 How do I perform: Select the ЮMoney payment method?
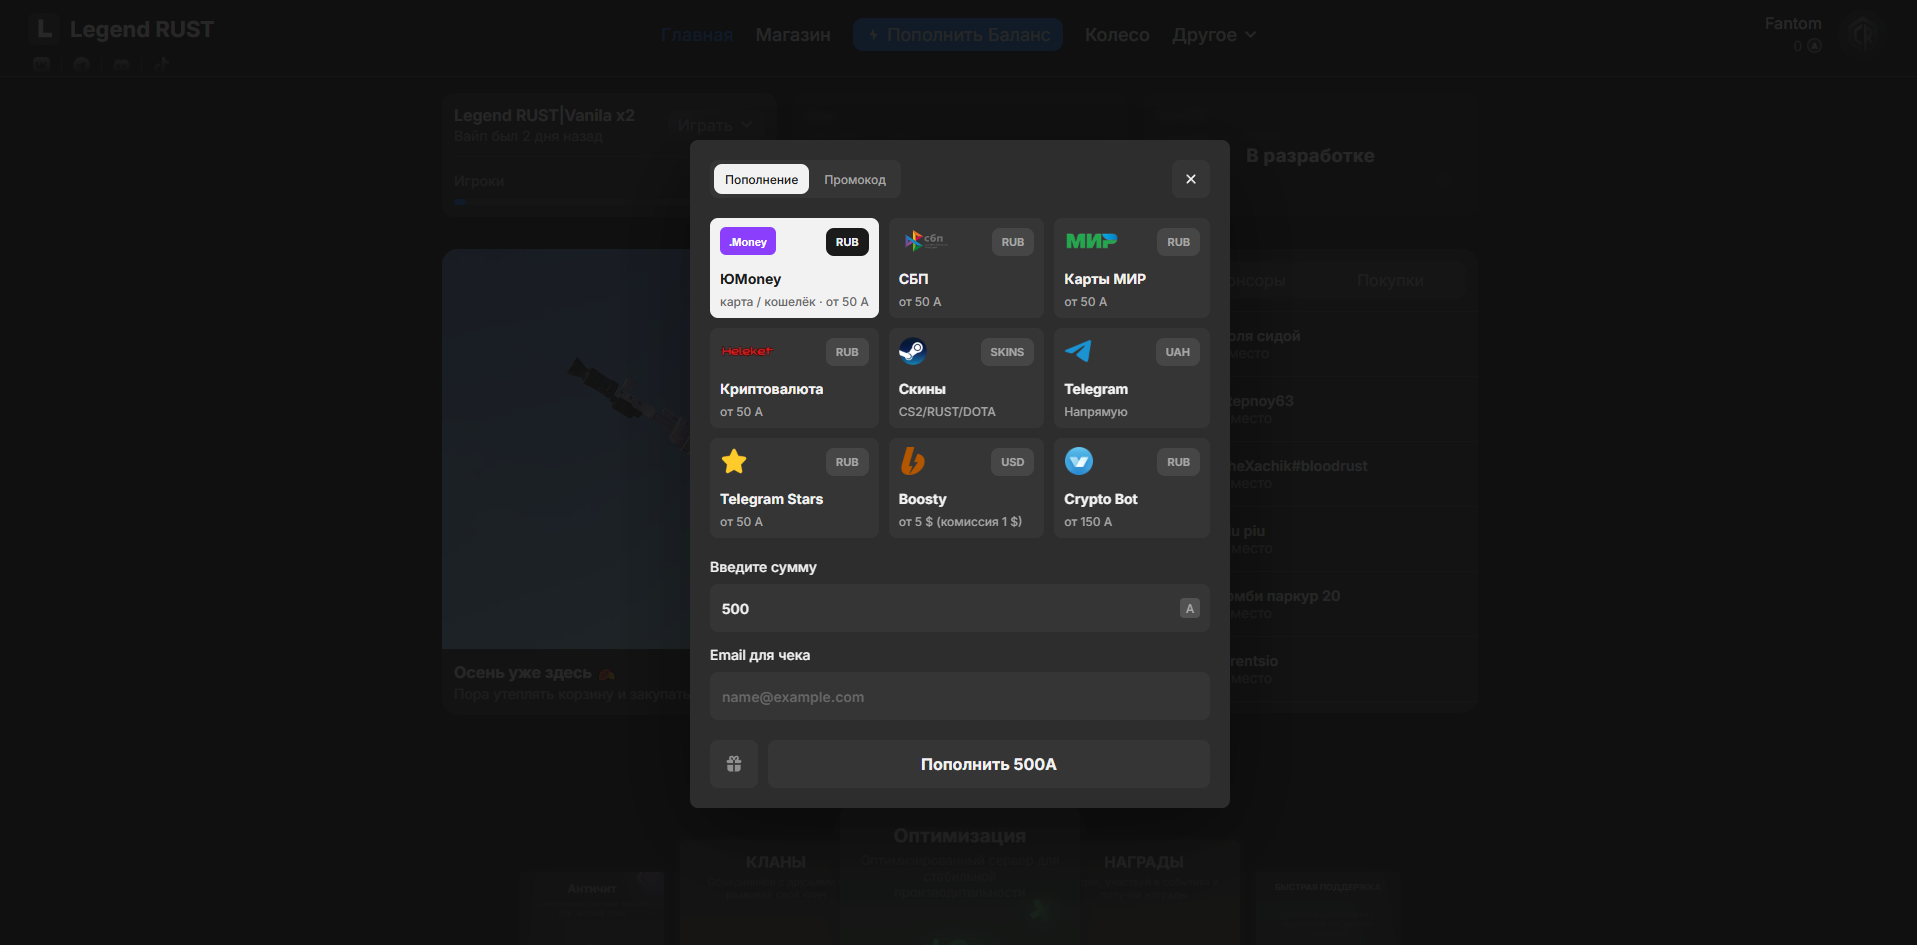(x=794, y=268)
